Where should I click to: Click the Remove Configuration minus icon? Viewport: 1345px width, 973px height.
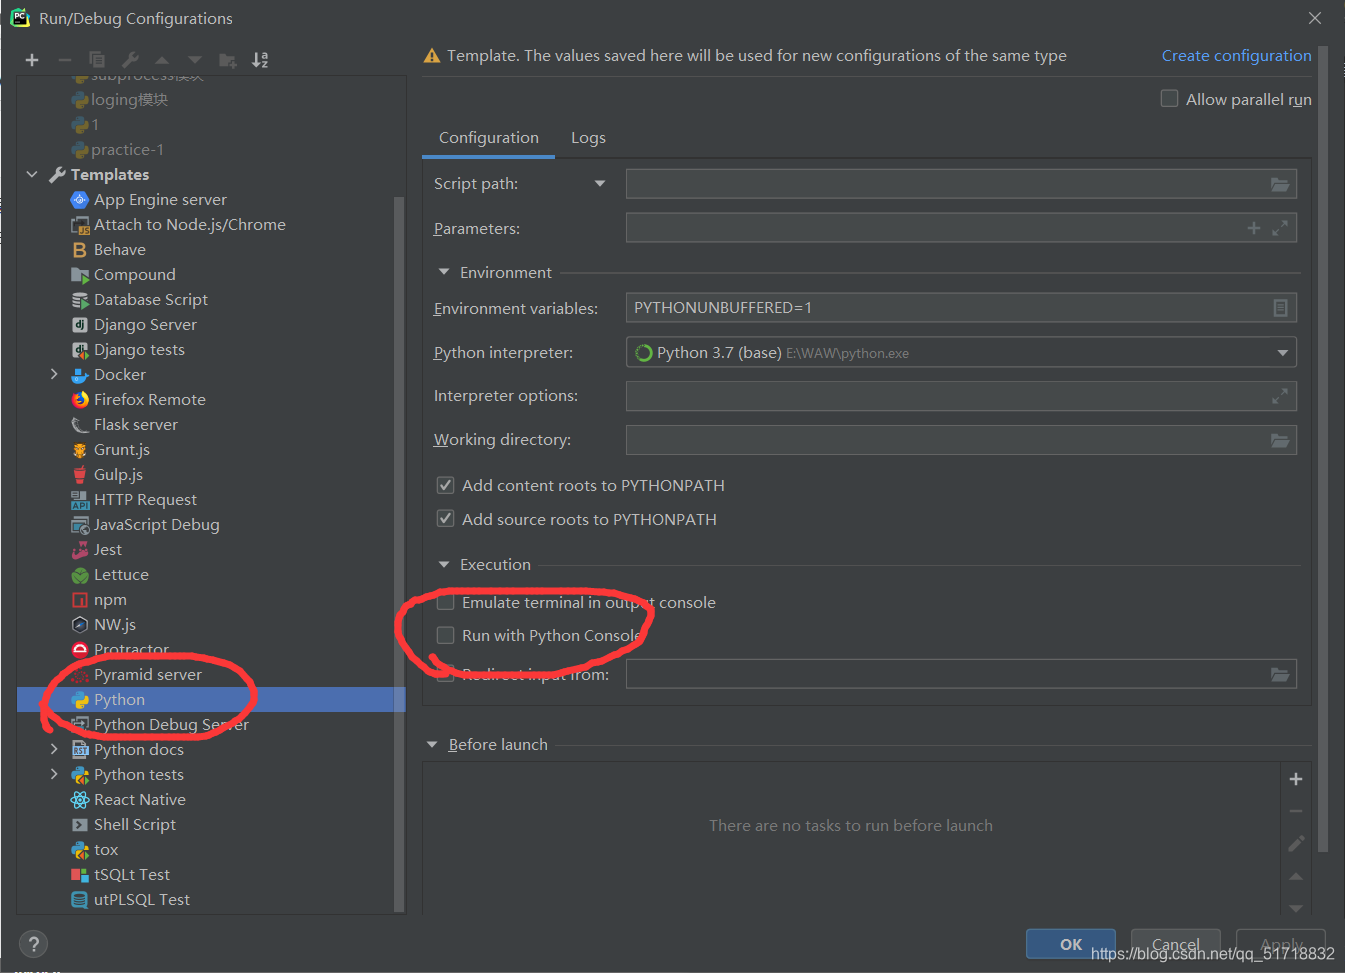click(64, 60)
